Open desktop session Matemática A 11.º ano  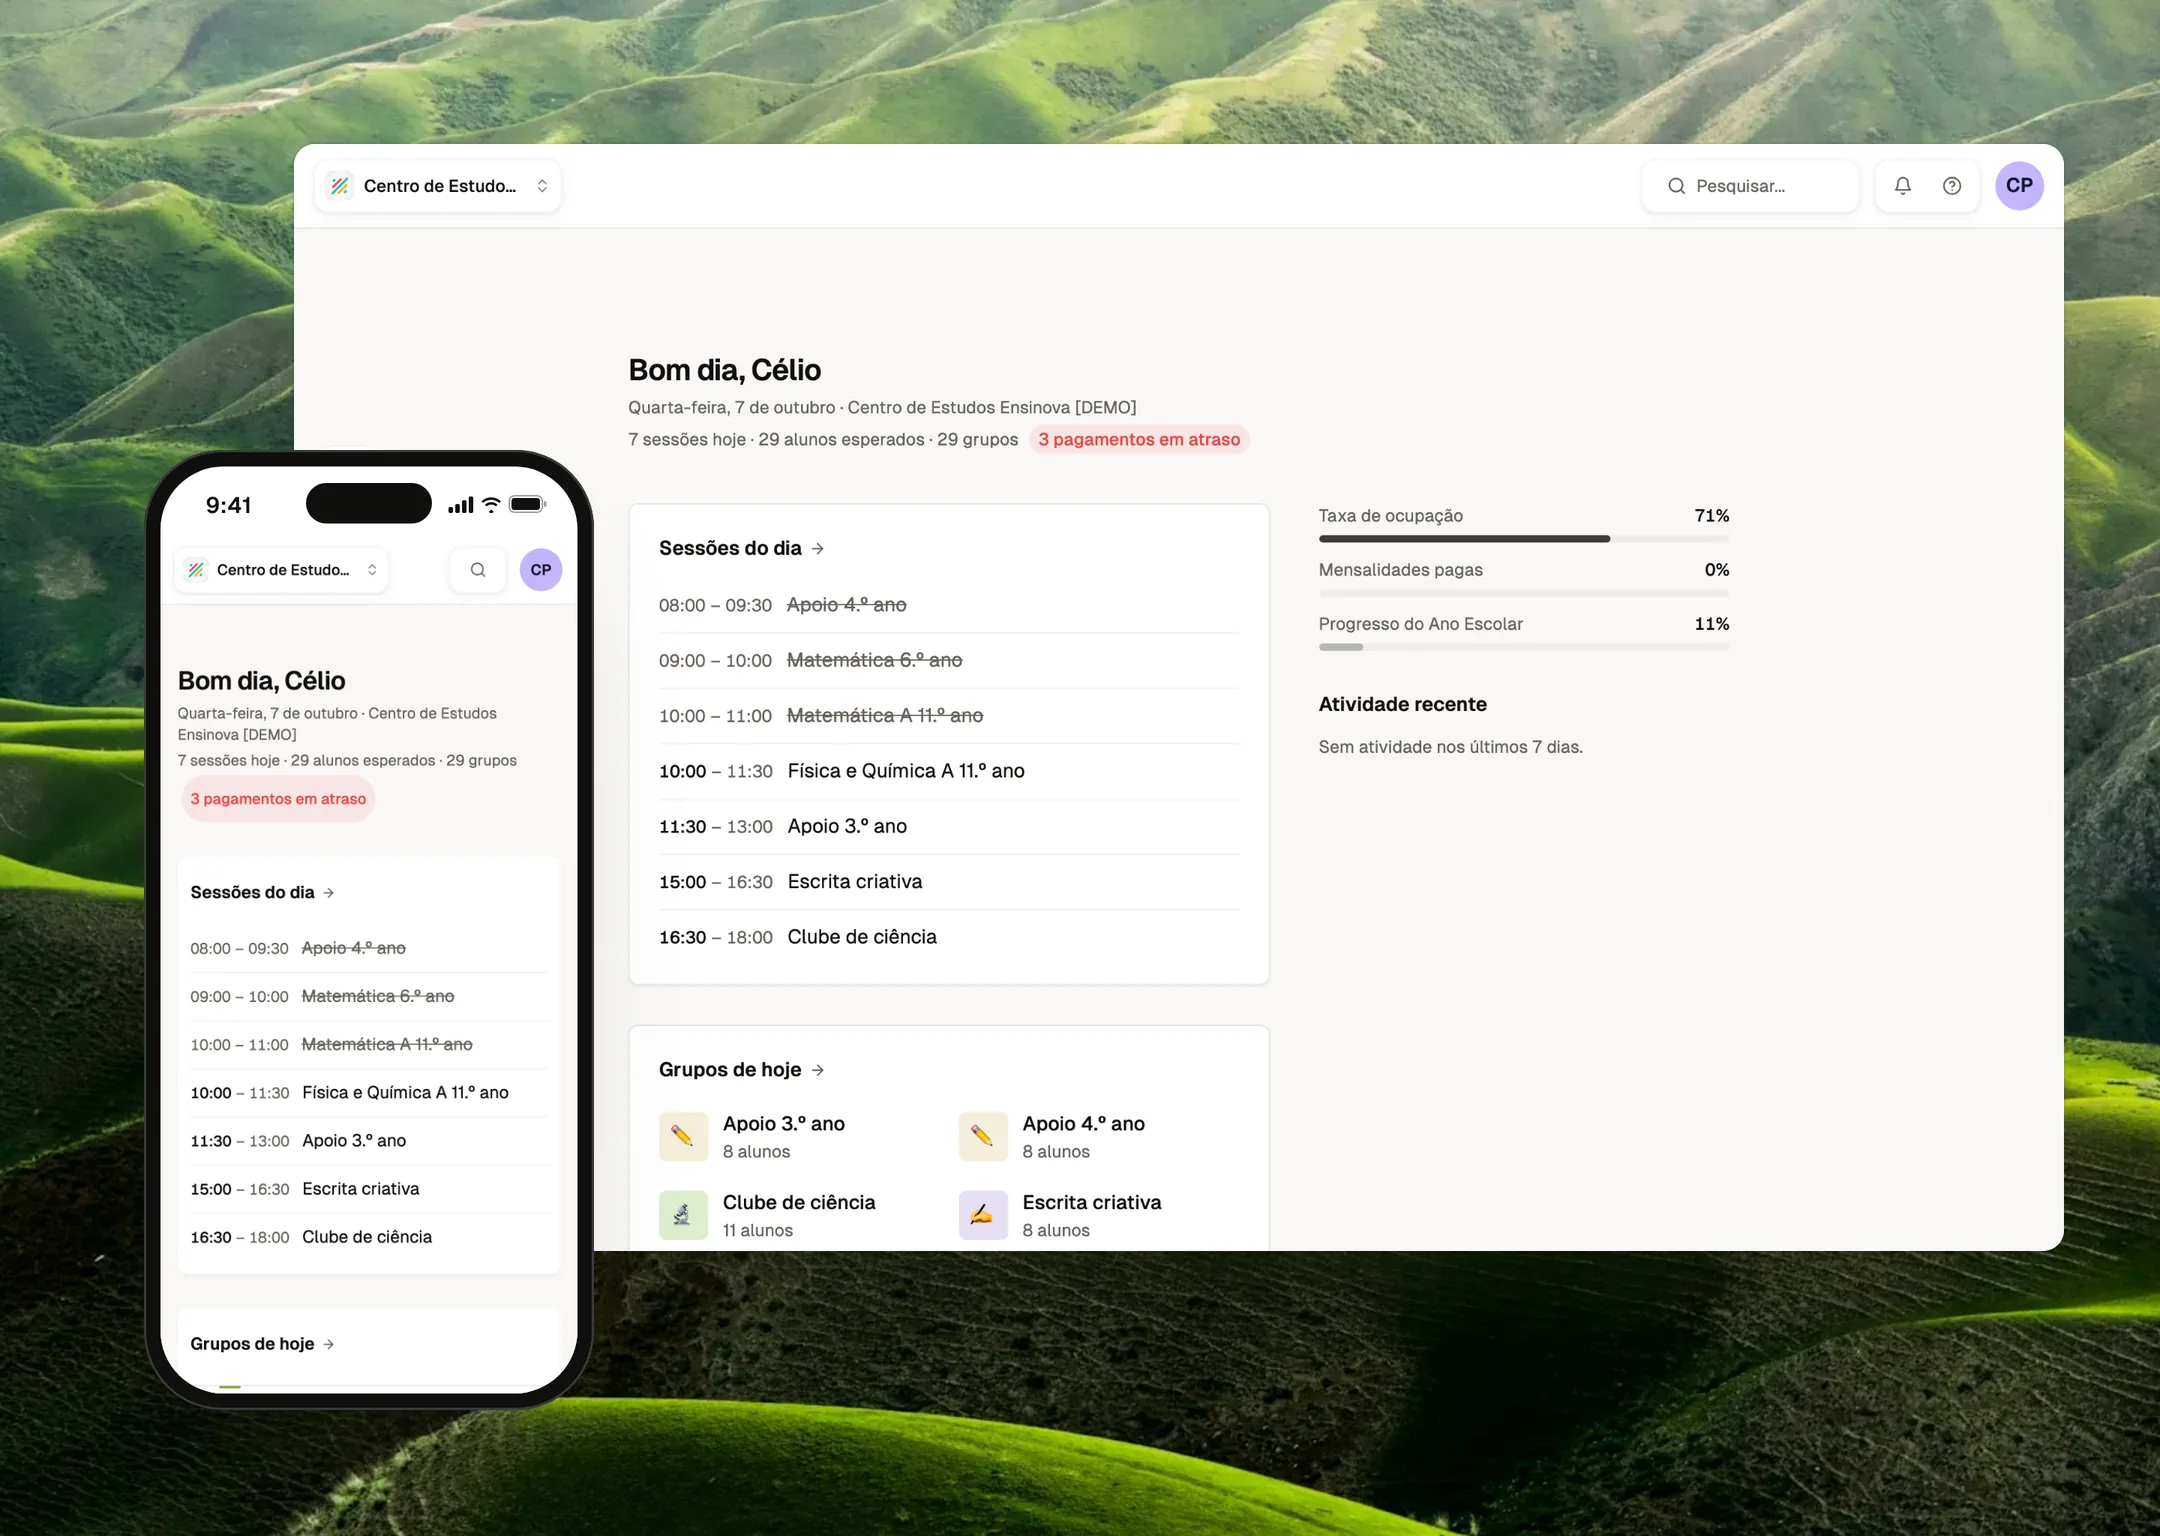click(948, 716)
